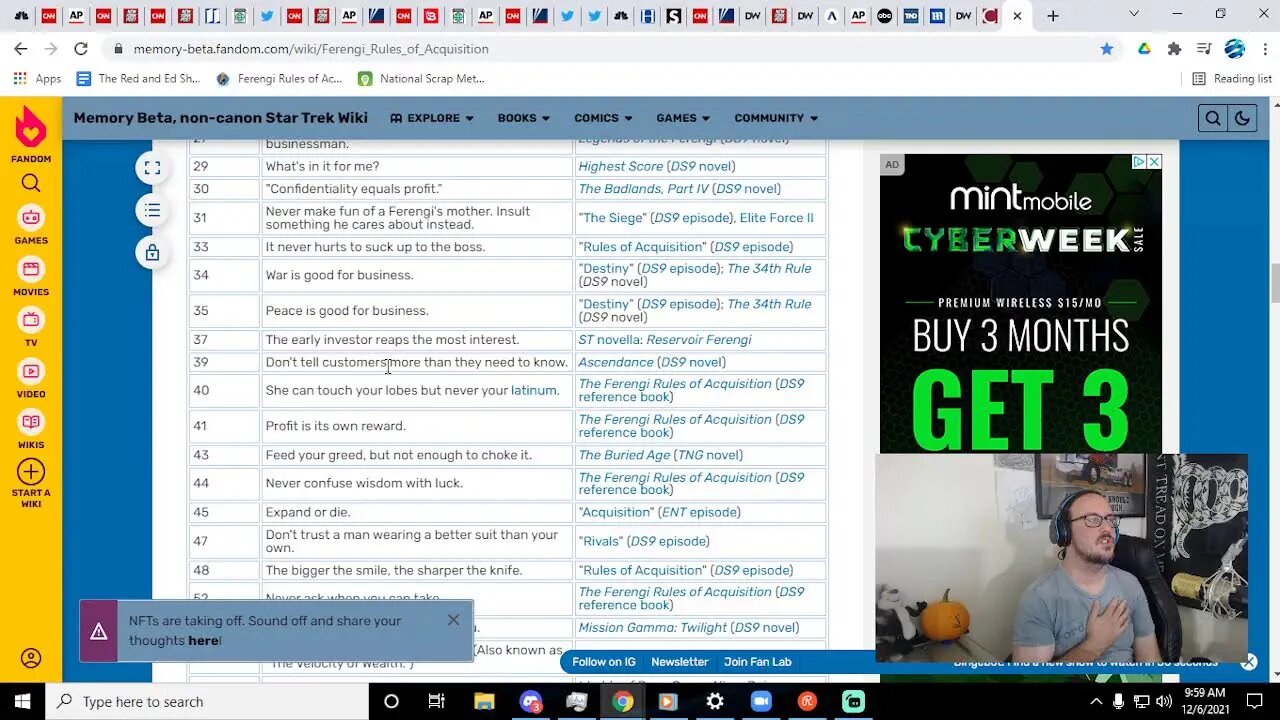Expand the GAMES menu
Screen dimensions: 1280x720
683,118
